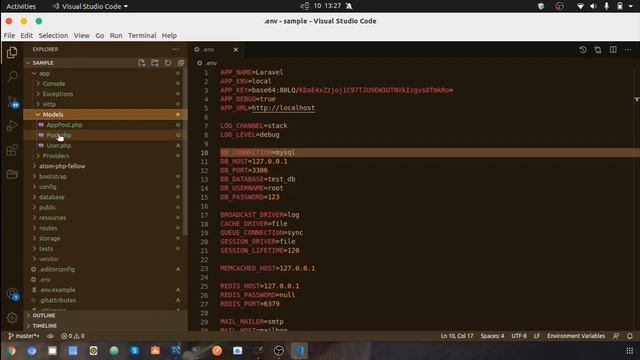Click the Explorer file tree scrollbar

[x=186, y=152]
